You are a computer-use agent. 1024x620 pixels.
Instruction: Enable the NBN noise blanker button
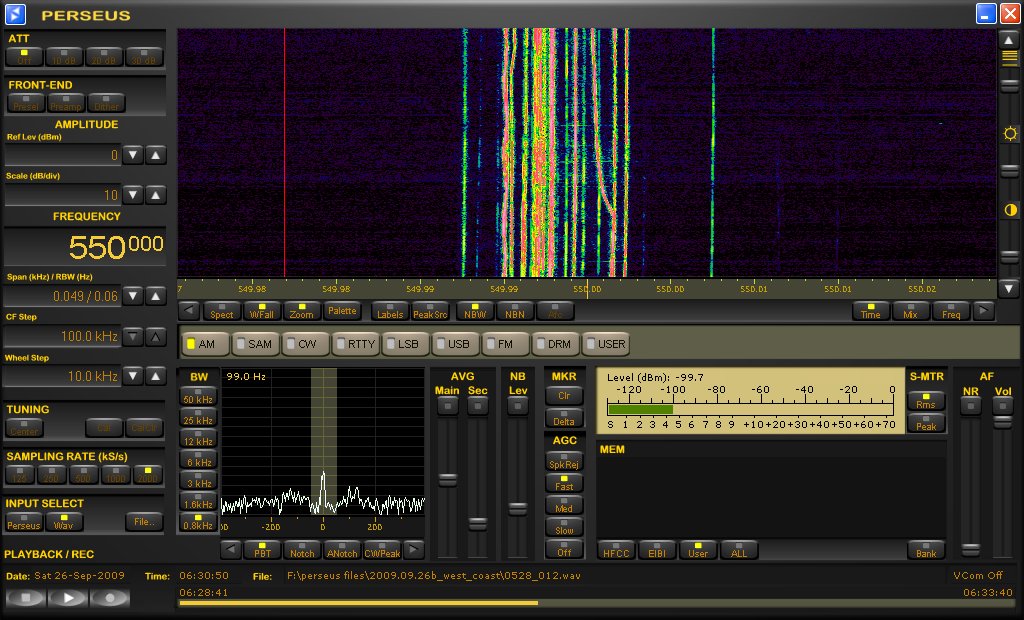coord(515,311)
